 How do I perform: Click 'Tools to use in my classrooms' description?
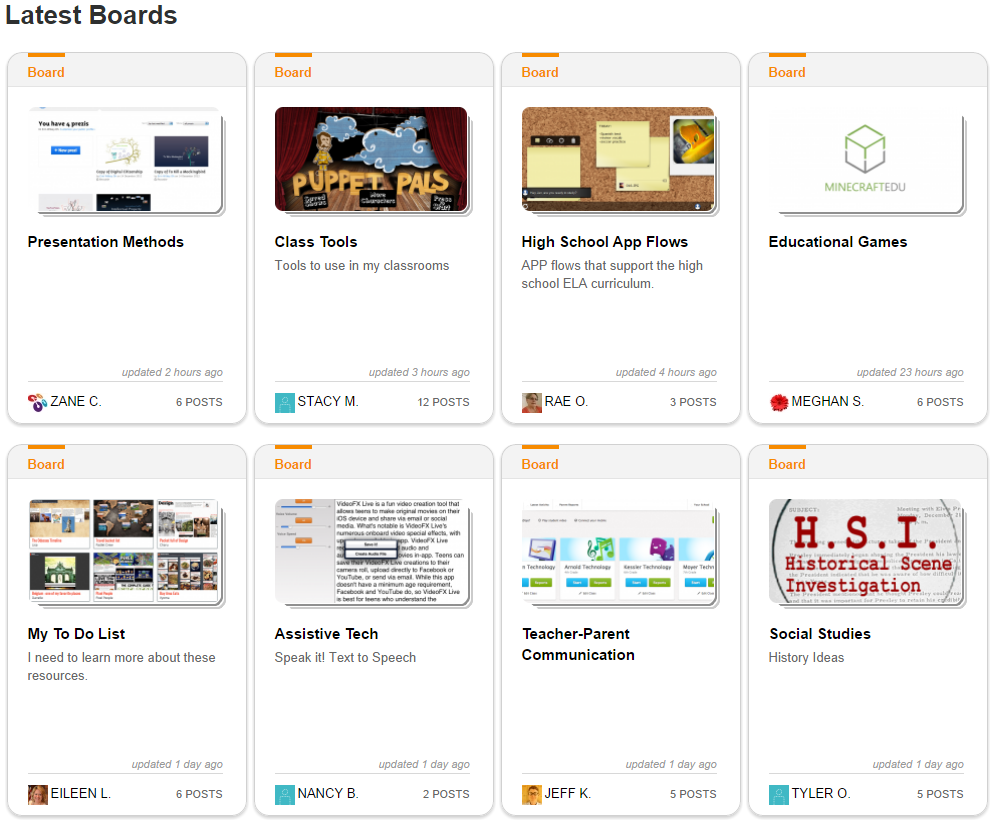click(x=362, y=266)
